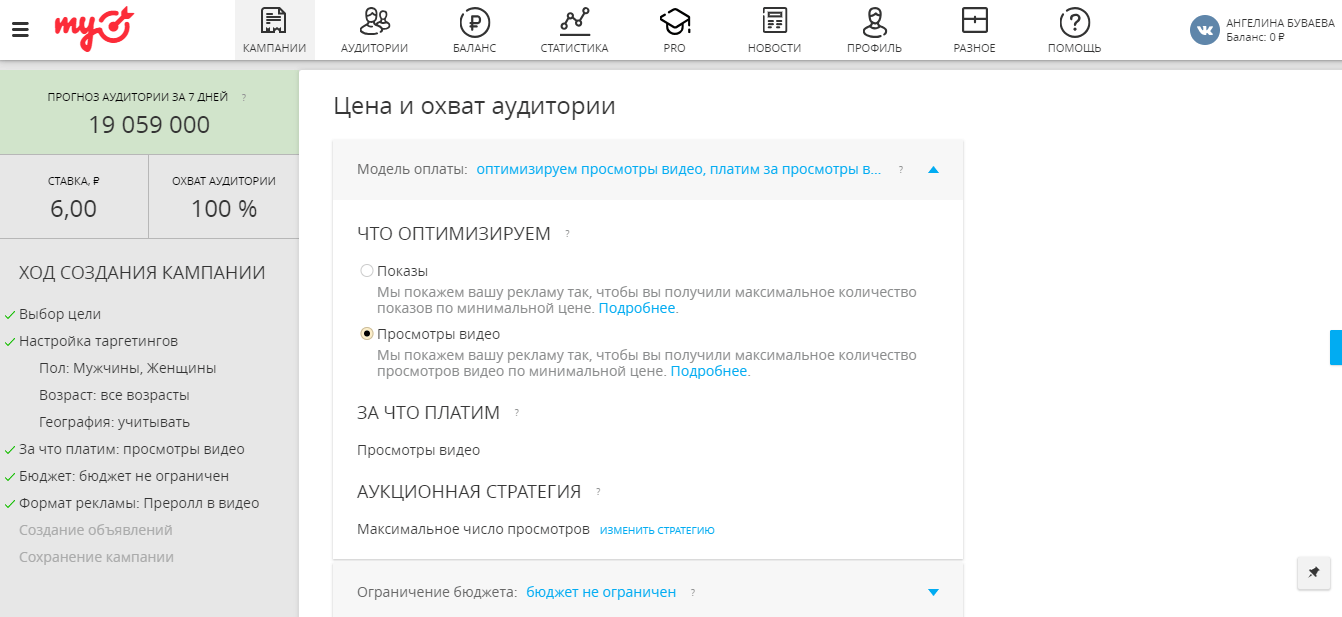Check Новости via the news icon

point(773,22)
